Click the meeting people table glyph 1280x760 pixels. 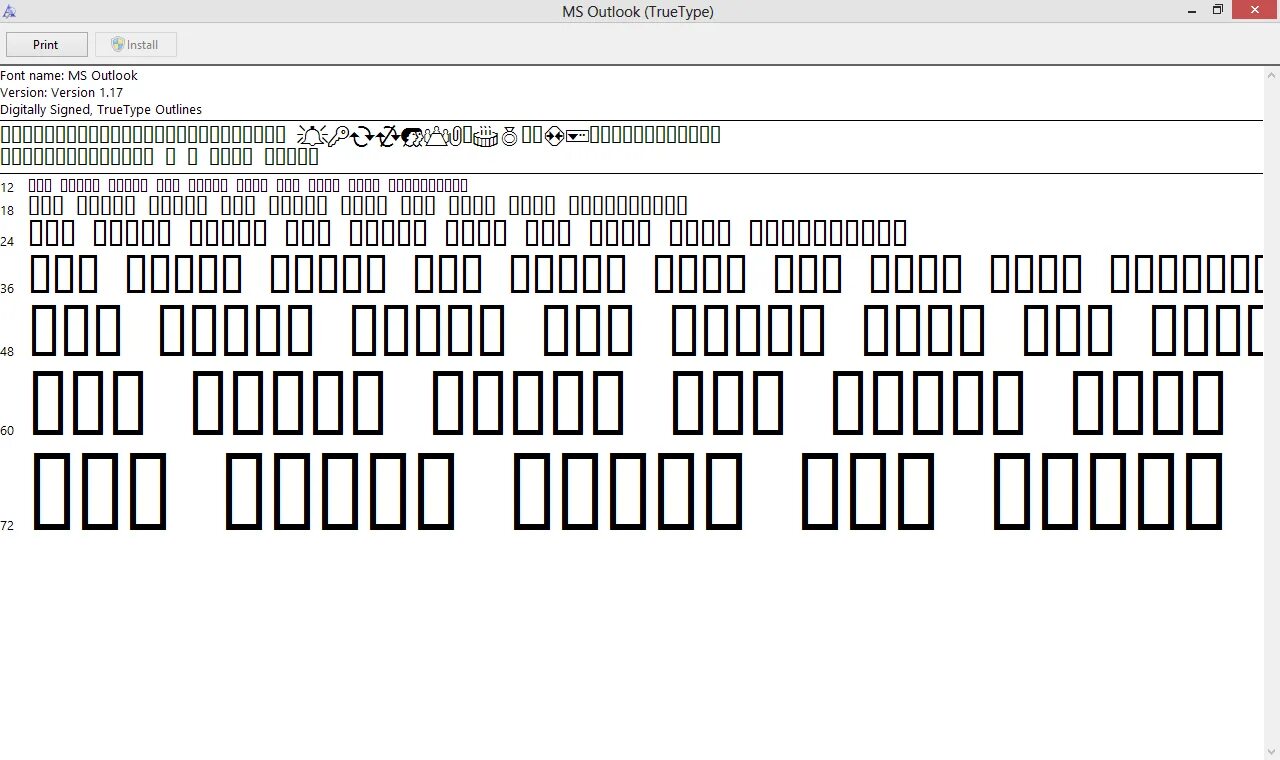click(436, 136)
